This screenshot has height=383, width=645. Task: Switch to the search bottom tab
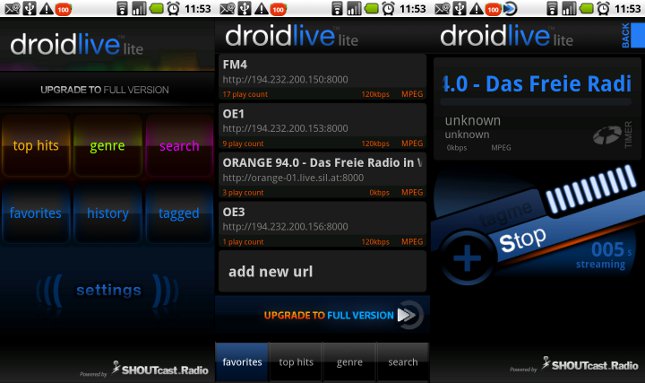coord(403,362)
